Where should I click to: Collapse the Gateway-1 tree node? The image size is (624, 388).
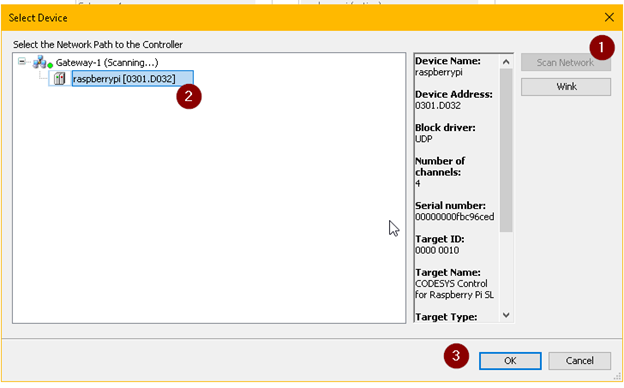(x=22, y=61)
